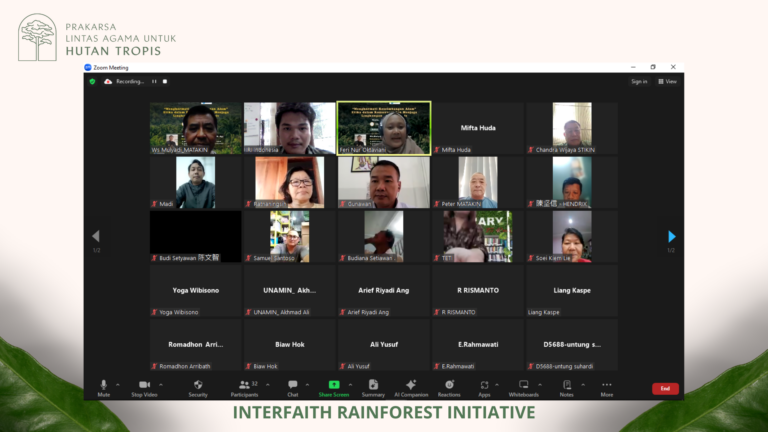Open the Security shield options
Viewport: 768px width, 432px height.
[198, 386]
